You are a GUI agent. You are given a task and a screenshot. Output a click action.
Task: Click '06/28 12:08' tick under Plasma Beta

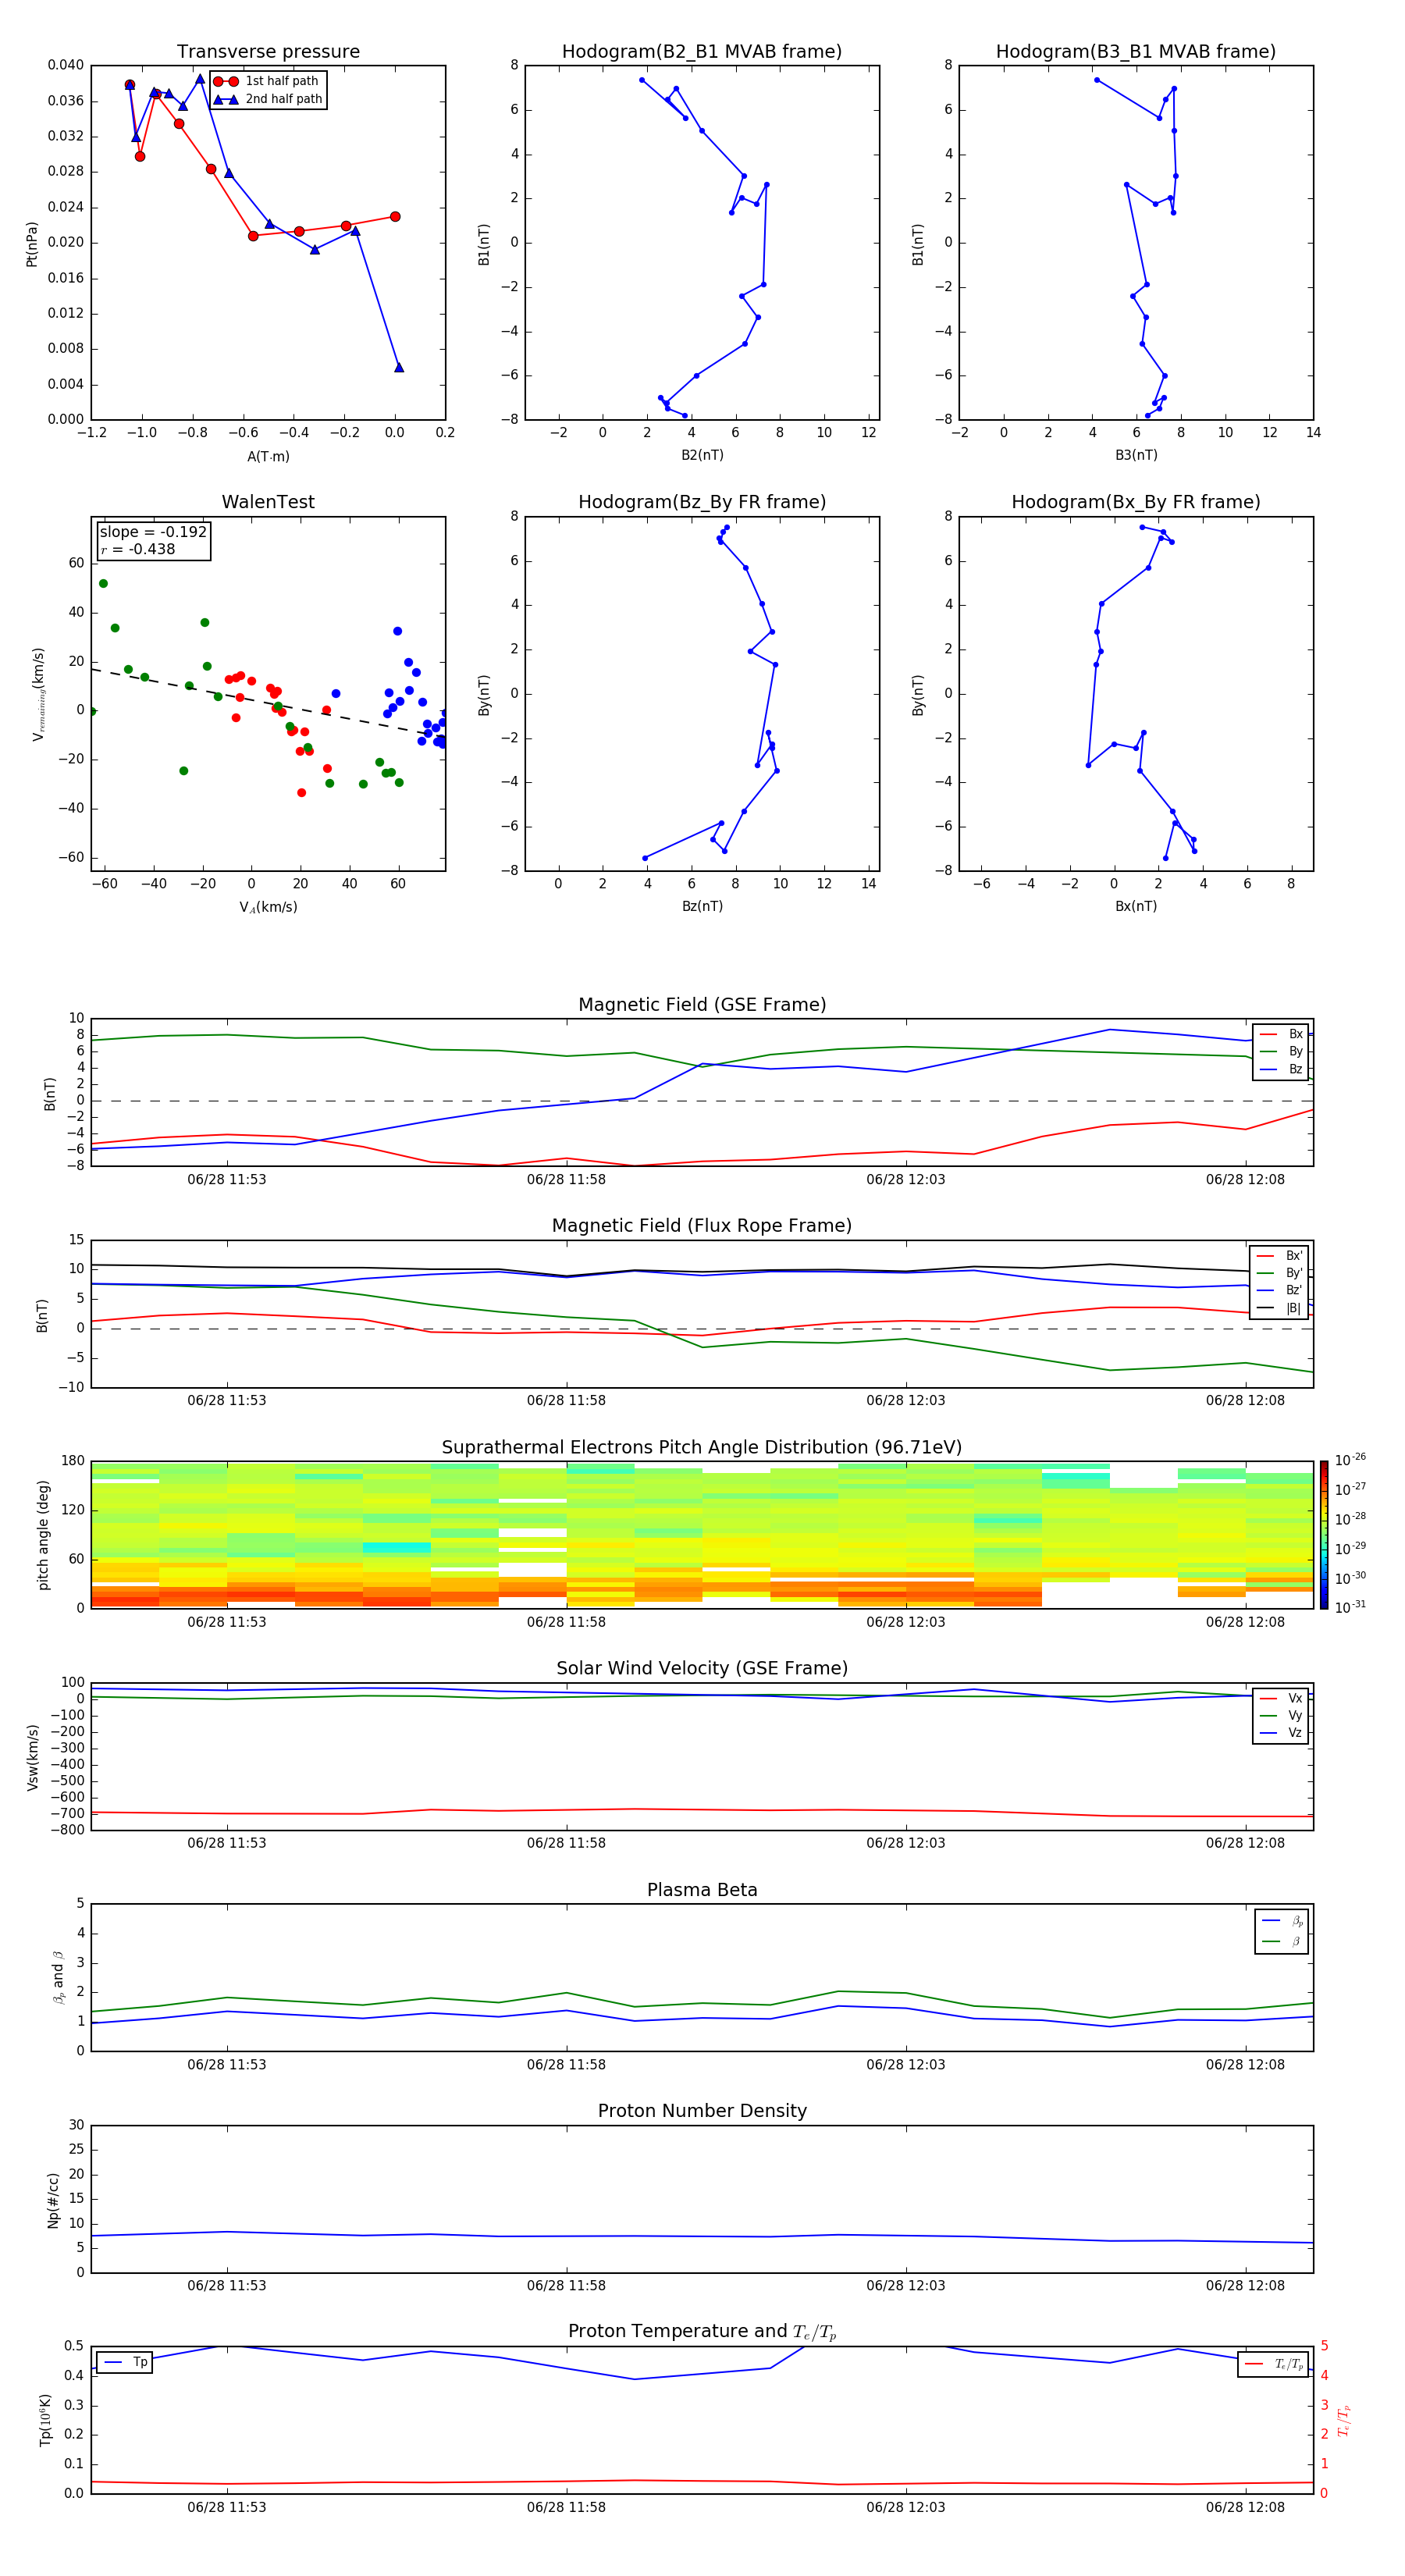tap(1245, 2065)
